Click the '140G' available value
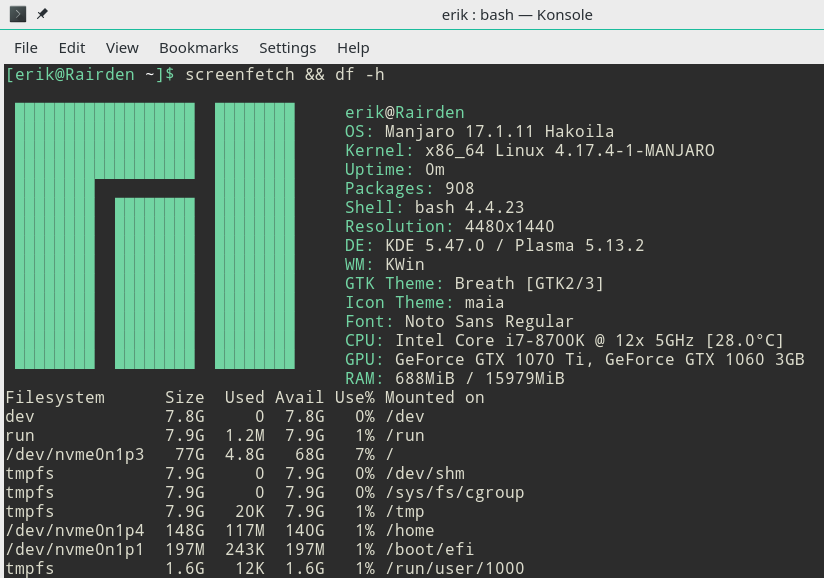The width and height of the screenshot is (824, 578). pos(305,530)
